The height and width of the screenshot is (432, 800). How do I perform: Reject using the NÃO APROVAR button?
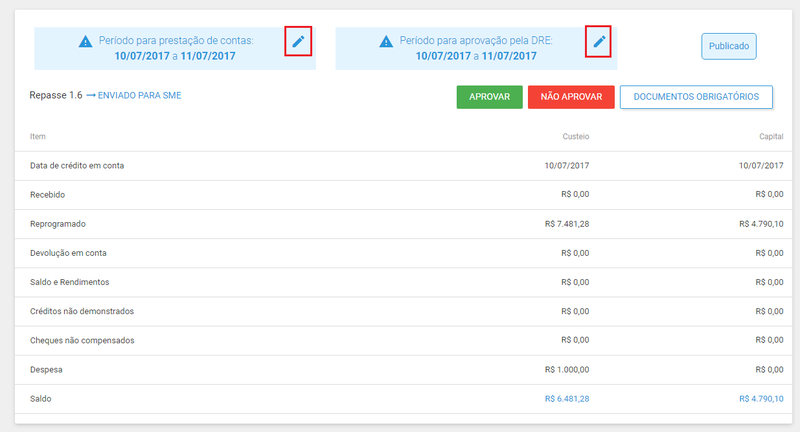(x=571, y=97)
